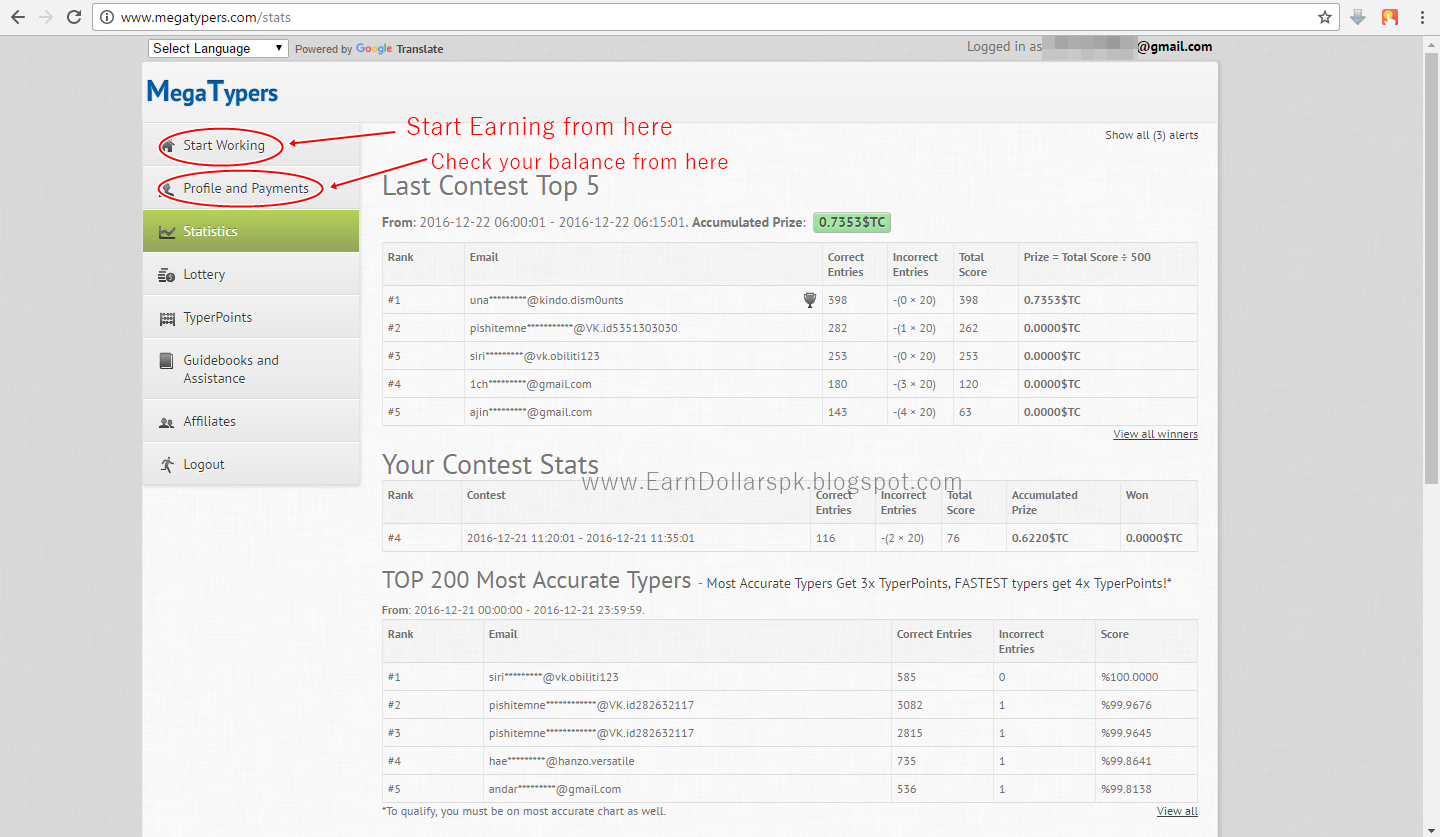Click the MegaTypers logo
The image size is (1440, 837).
[x=212, y=93]
